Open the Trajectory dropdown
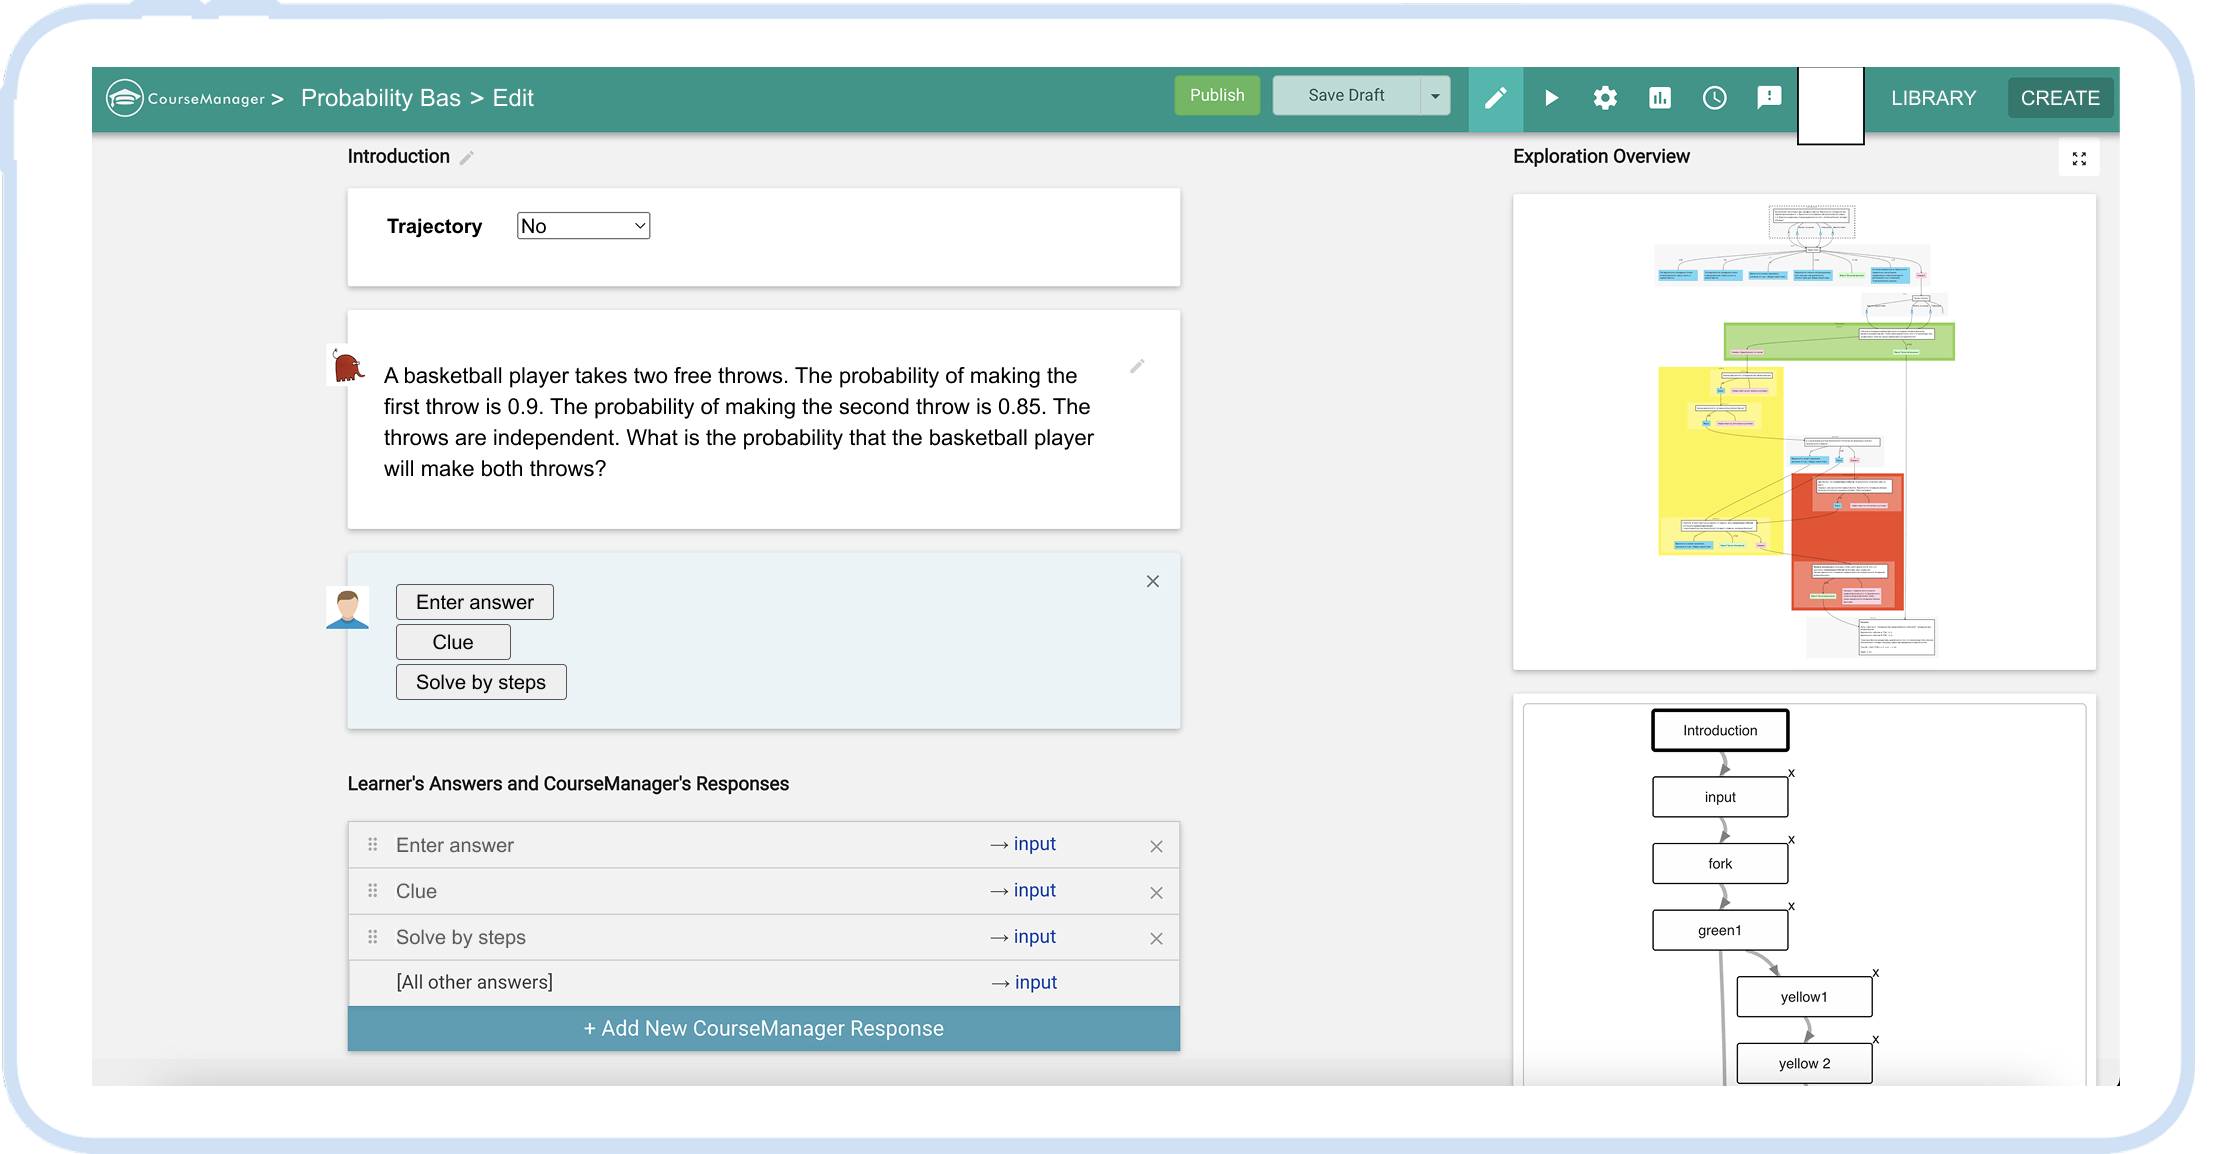This screenshot has height=1154, width=2219. (x=583, y=226)
